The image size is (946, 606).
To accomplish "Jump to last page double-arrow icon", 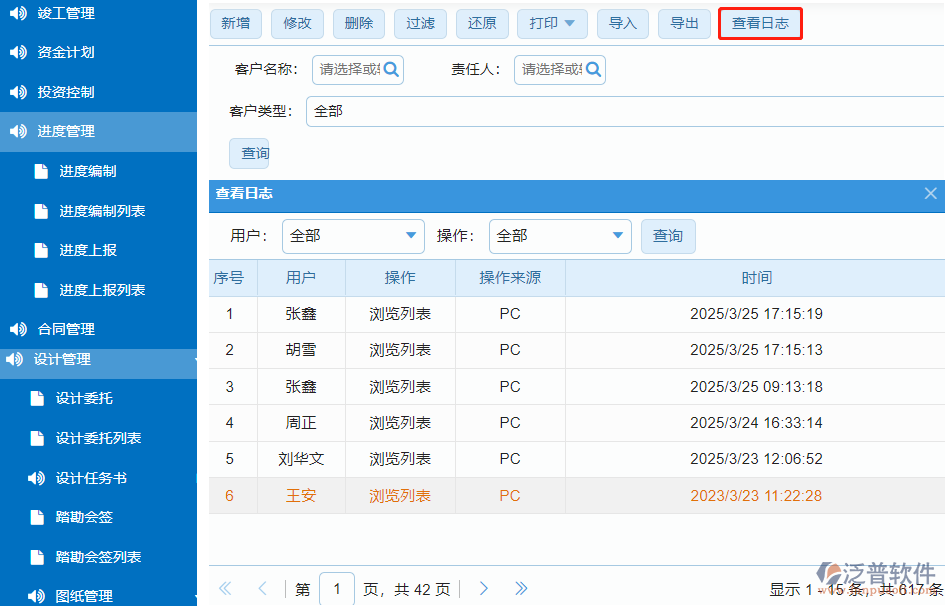I will [521, 589].
